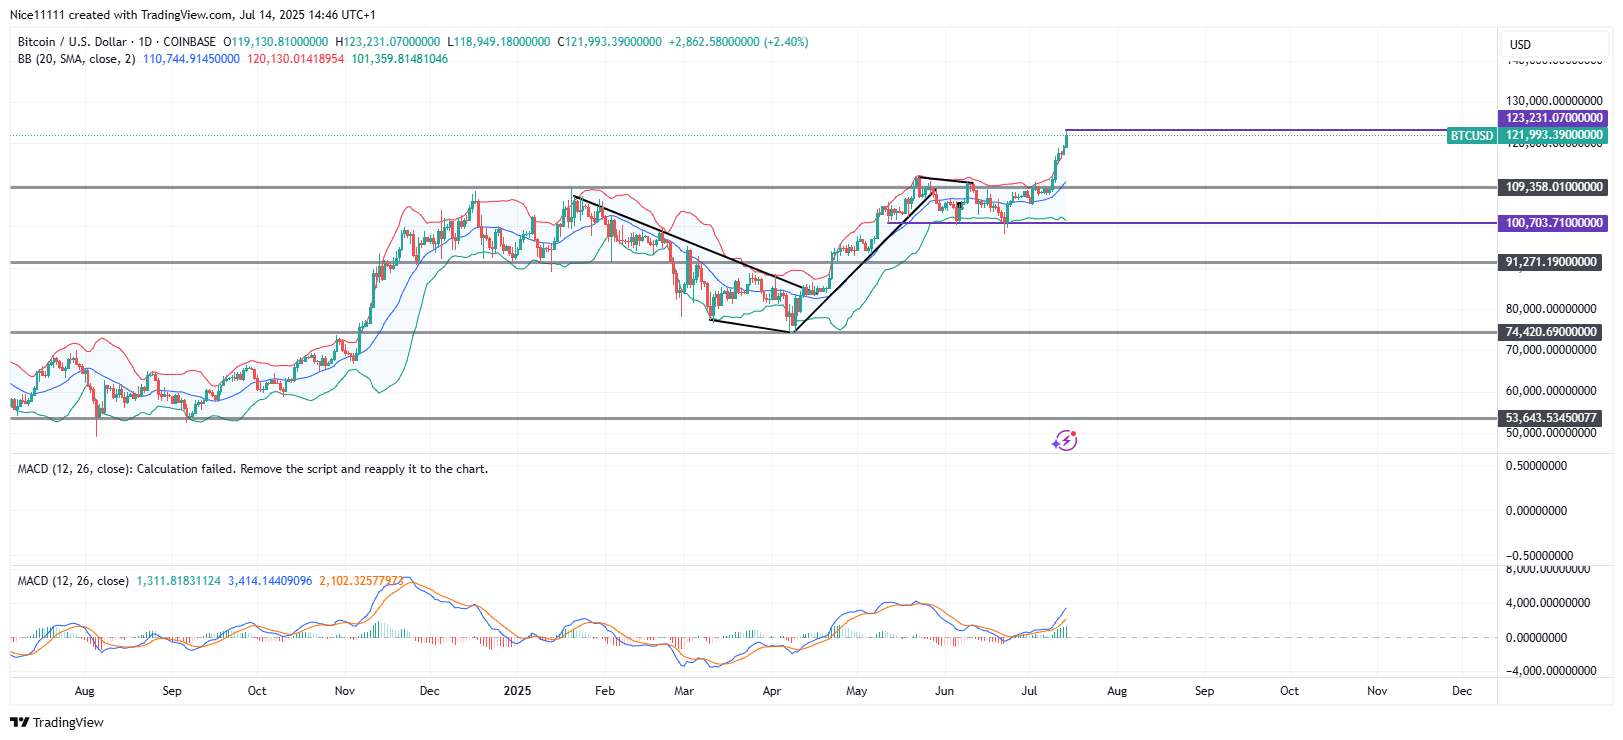This screenshot has width=1623, height=740.
Task: Click the purple 123,231.07000000 price label
Action: [1554, 118]
